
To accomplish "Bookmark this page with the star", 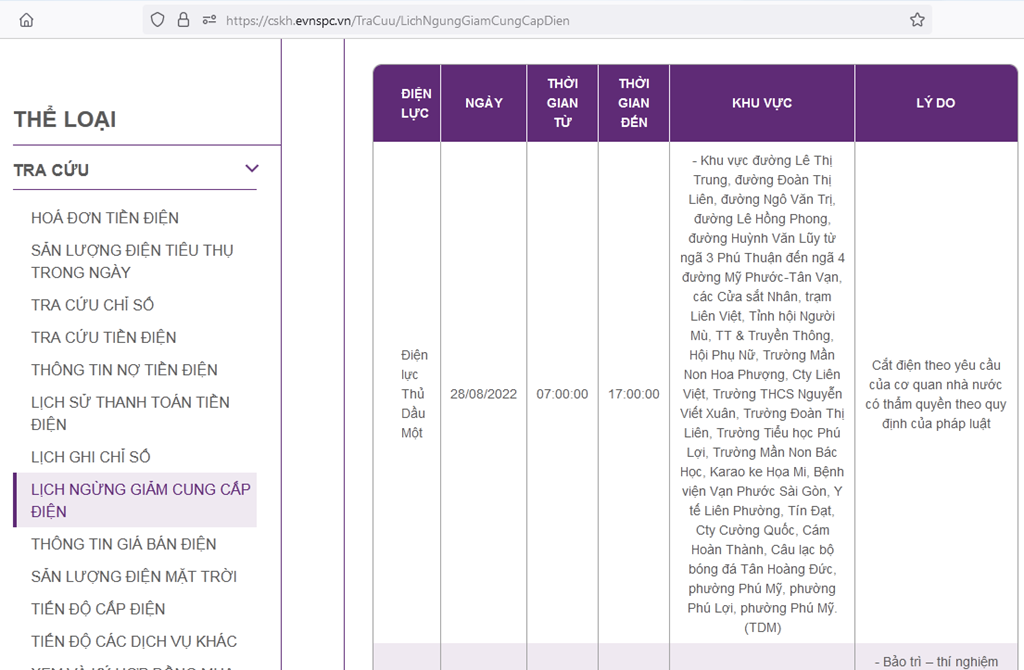I will click(x=917, y=20).
